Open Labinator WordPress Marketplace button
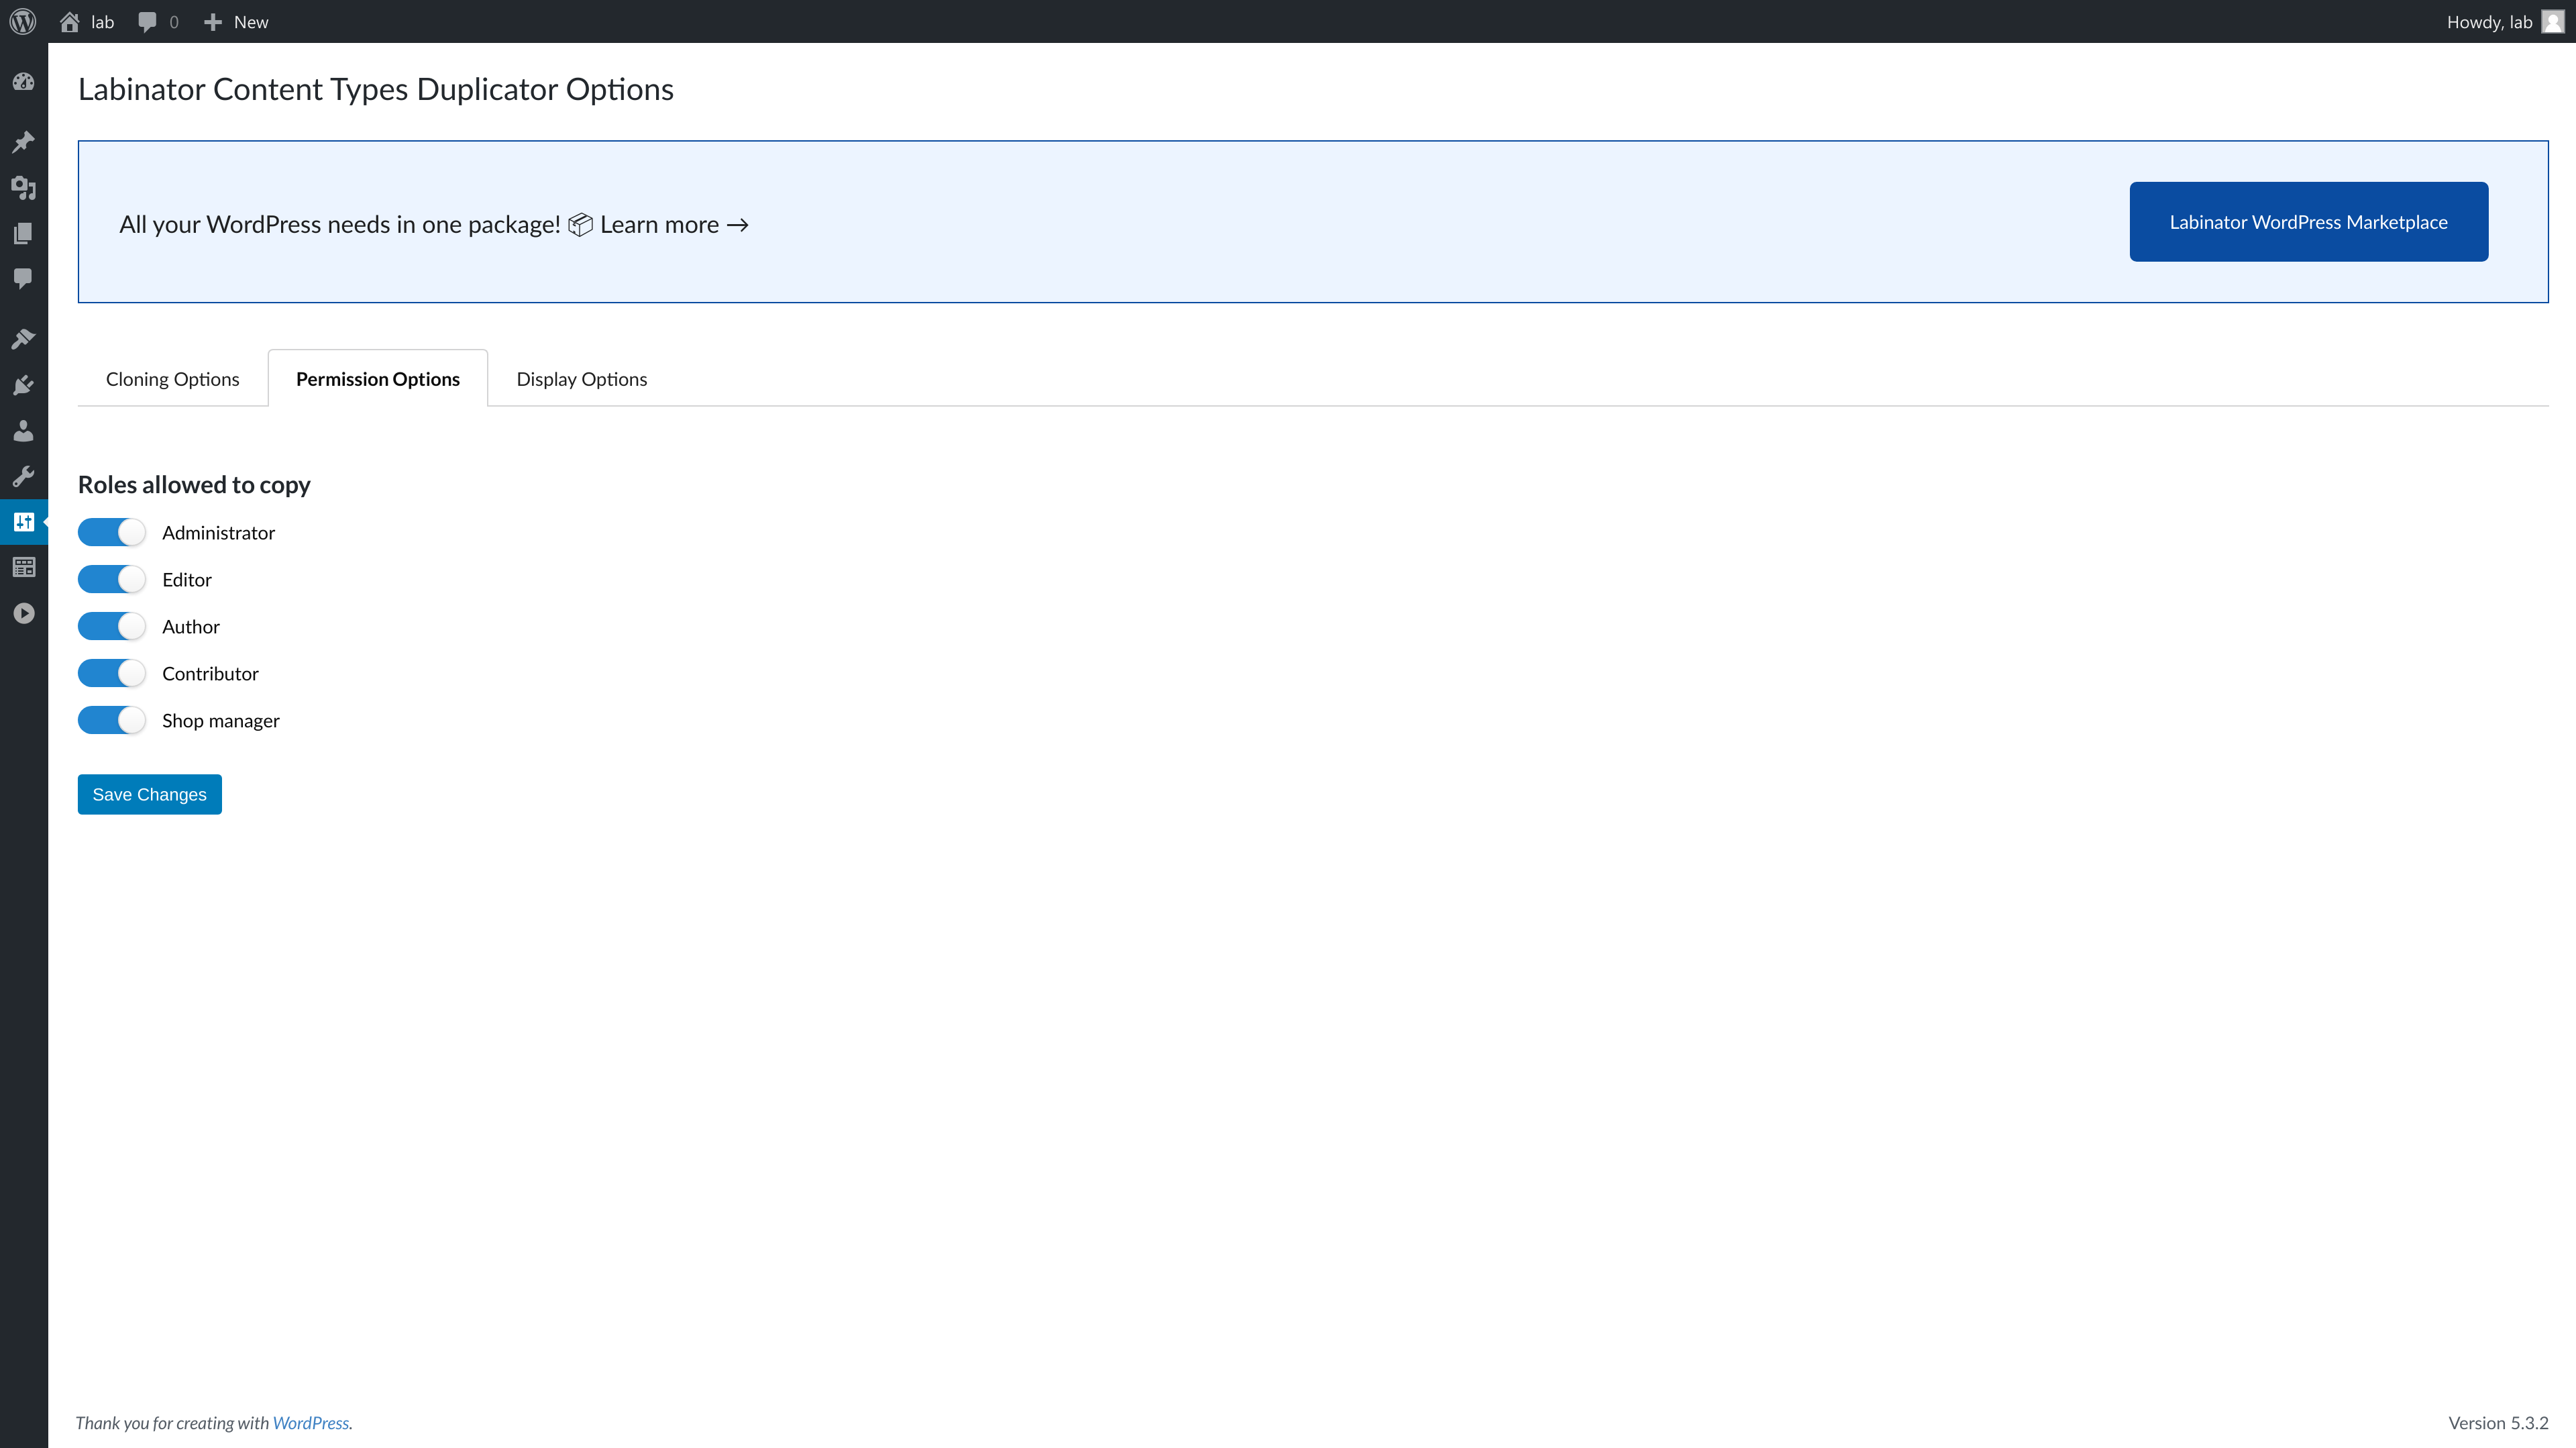 click(x=2308, y=222)
